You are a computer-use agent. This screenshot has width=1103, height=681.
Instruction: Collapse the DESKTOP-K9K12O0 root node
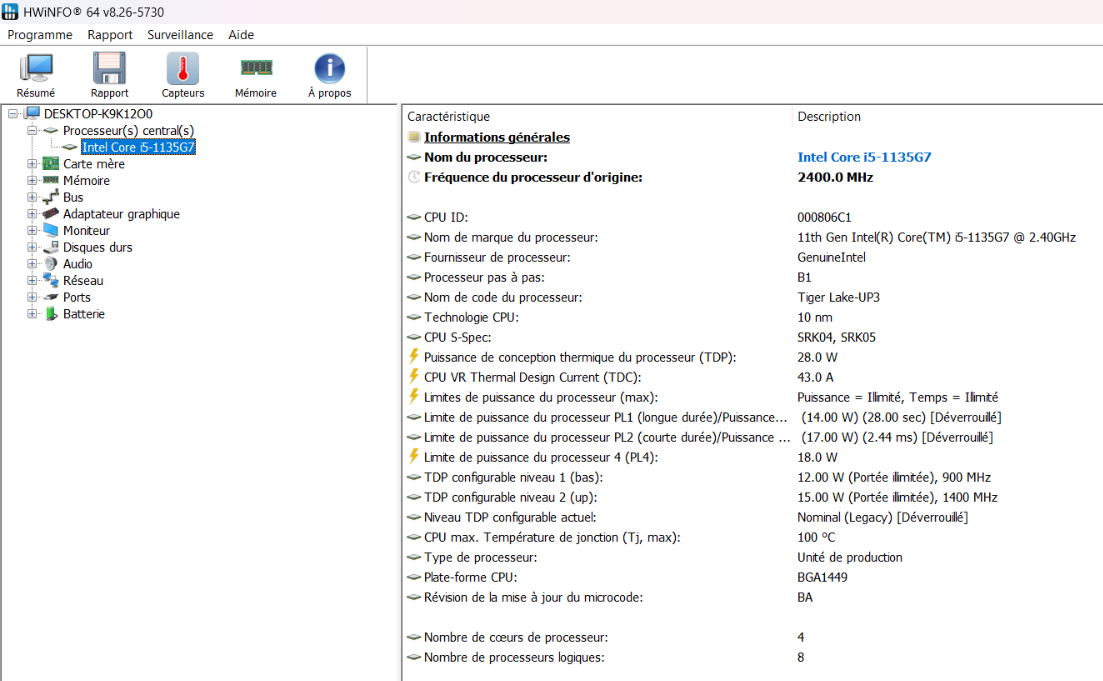coord(13,113)
